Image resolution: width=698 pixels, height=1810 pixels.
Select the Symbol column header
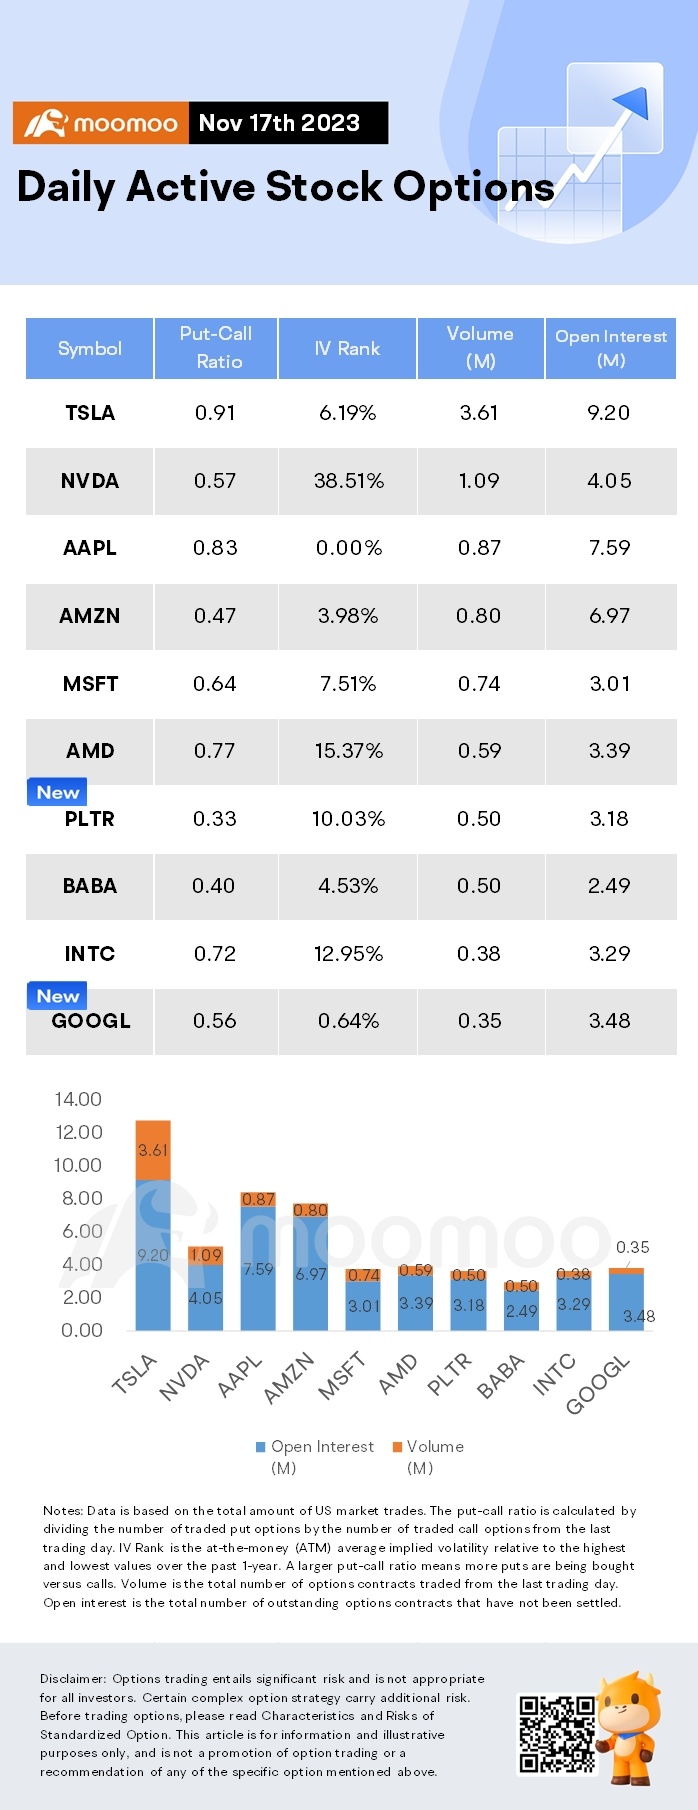(90, 348)
